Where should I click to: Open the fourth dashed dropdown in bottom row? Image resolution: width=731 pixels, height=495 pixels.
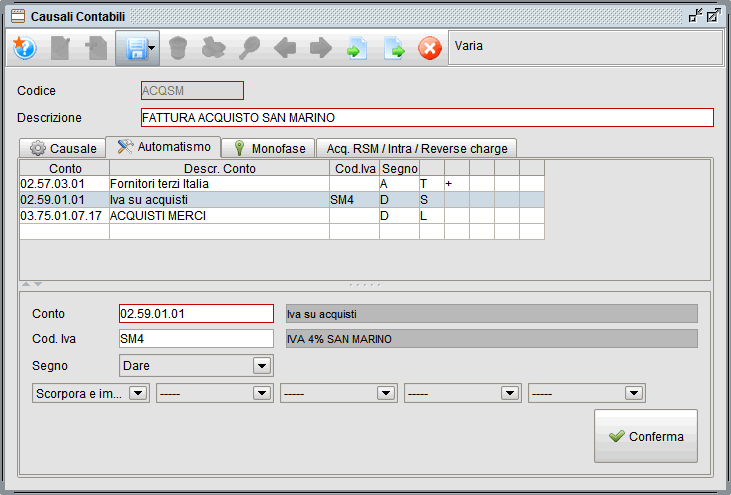click(x=462, y=393)
